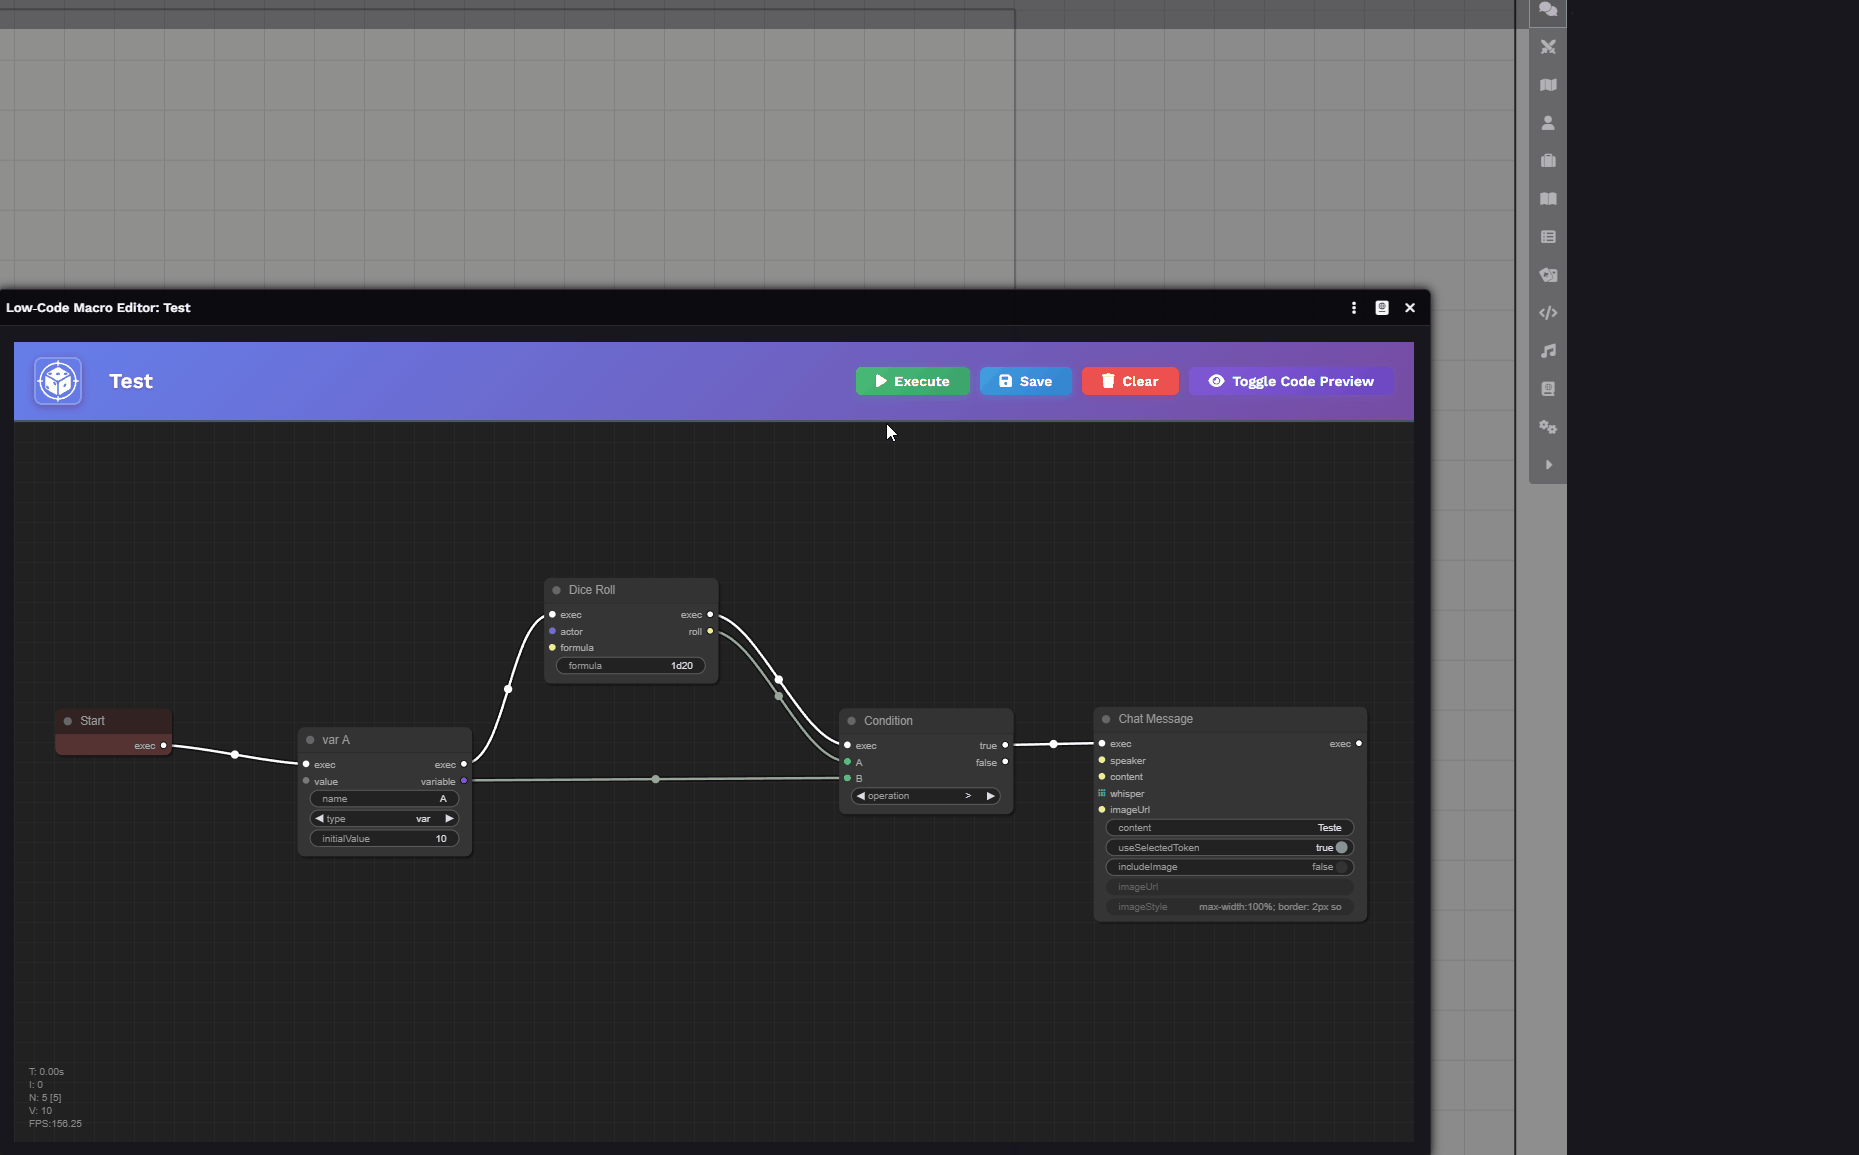Open the Game Settings cogs icon
This screenshot has height=1155, width=1859.
coord(1548,427)
